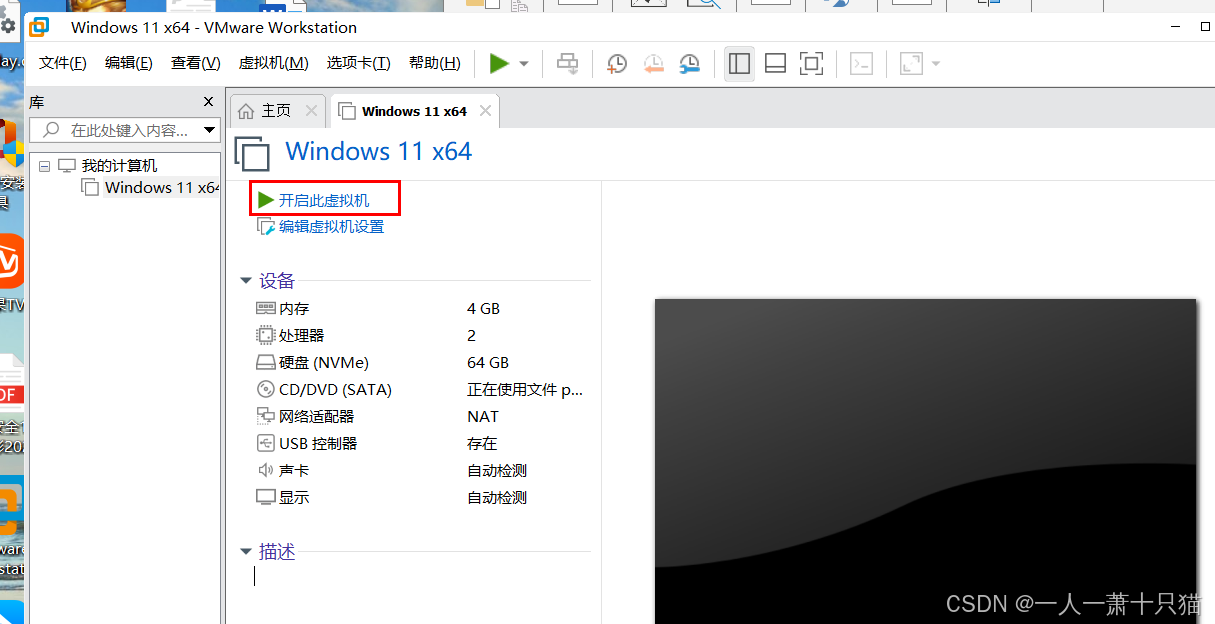
Task: Click the settings icon beside 编辑虚拟机设置
Action: [x=266, y=227]
